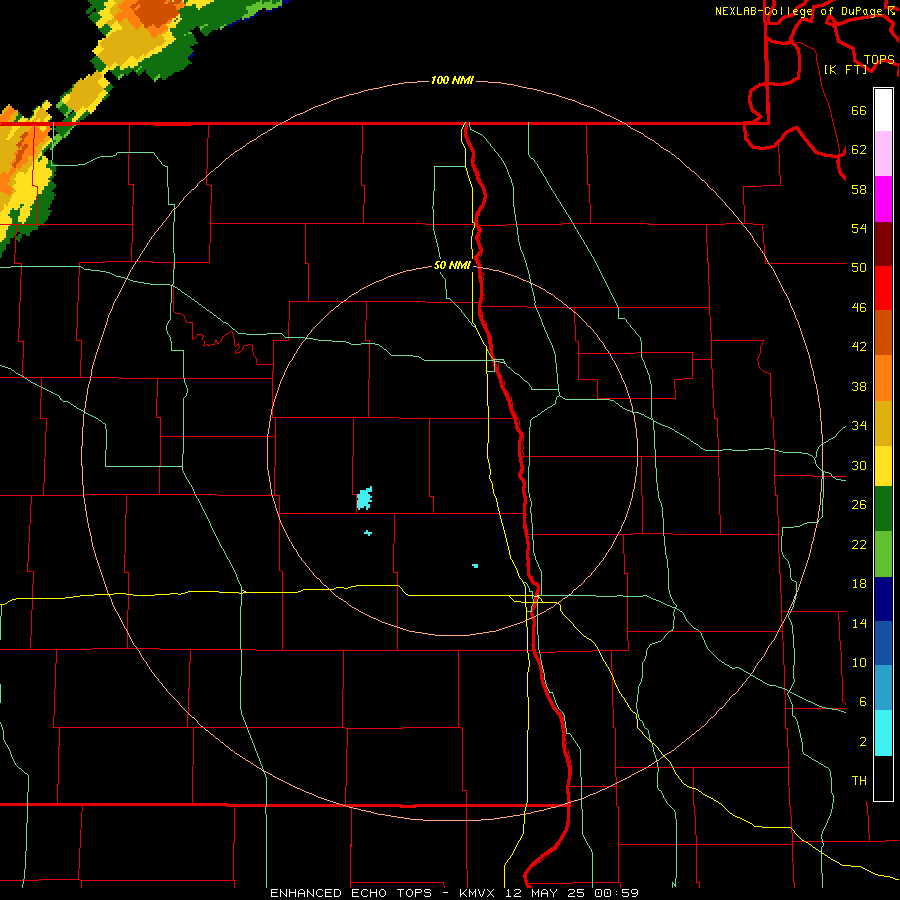Screen dimensions: 900x900
Task: Click the legend value 42
Action: point(859,347)
